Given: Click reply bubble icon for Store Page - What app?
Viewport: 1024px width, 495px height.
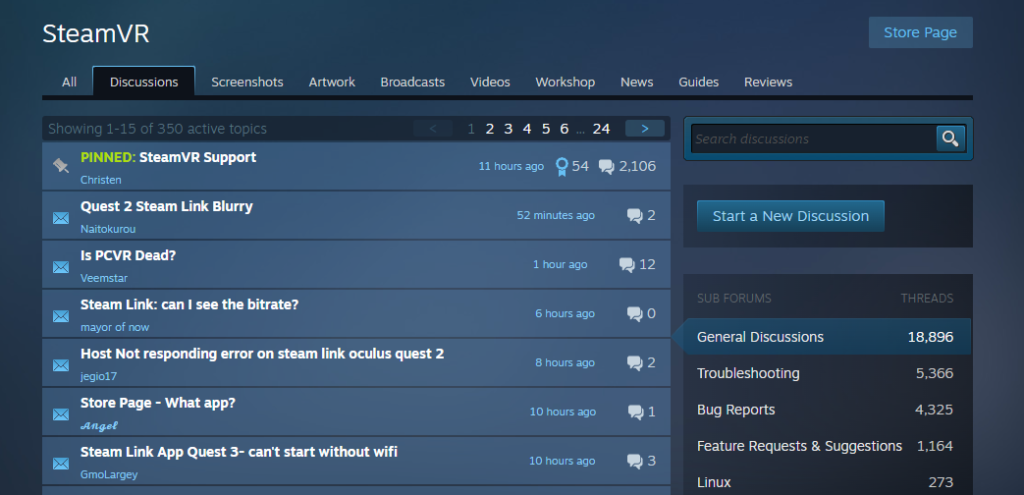Looking at the screenshot, I should click(x=634, y=412).
